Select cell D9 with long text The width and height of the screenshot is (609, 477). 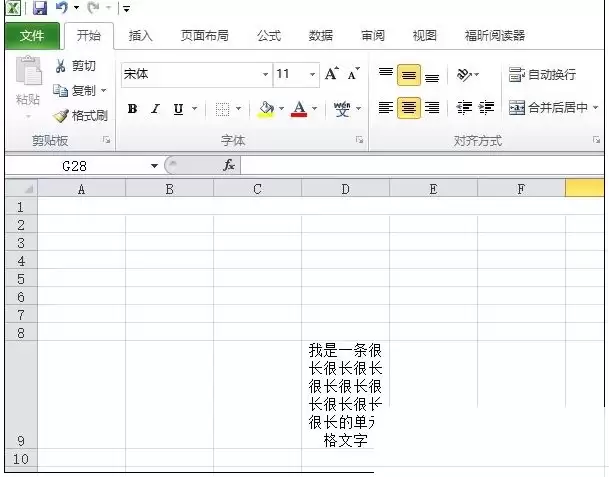click(345, 394)
